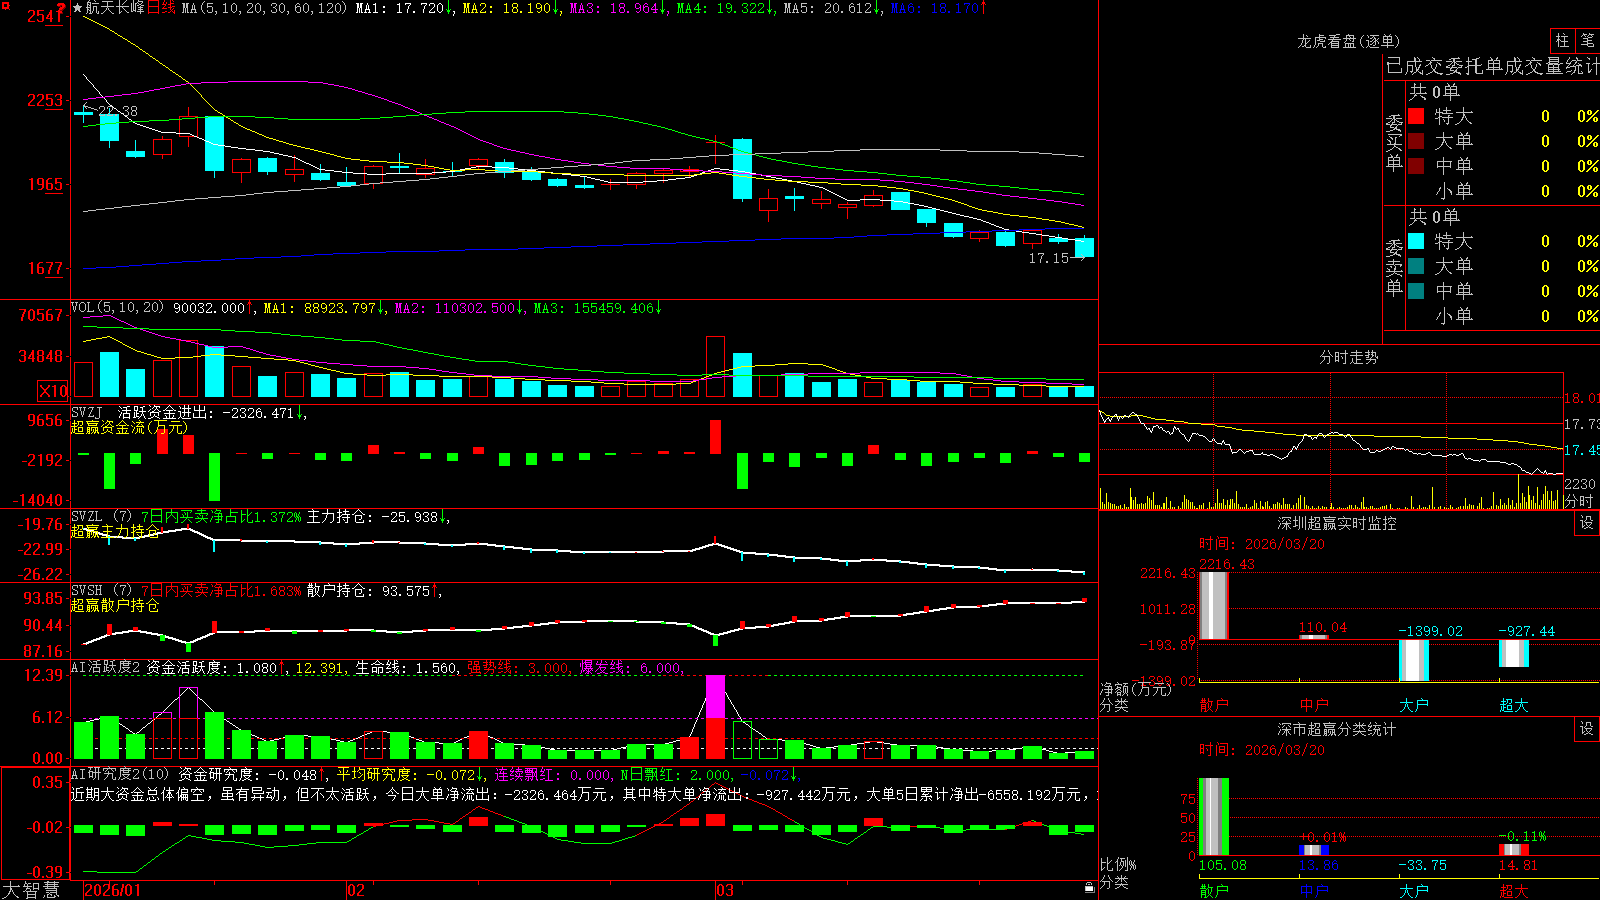
Task: Click the 17.15 low price annotation
Action: 1049,258
